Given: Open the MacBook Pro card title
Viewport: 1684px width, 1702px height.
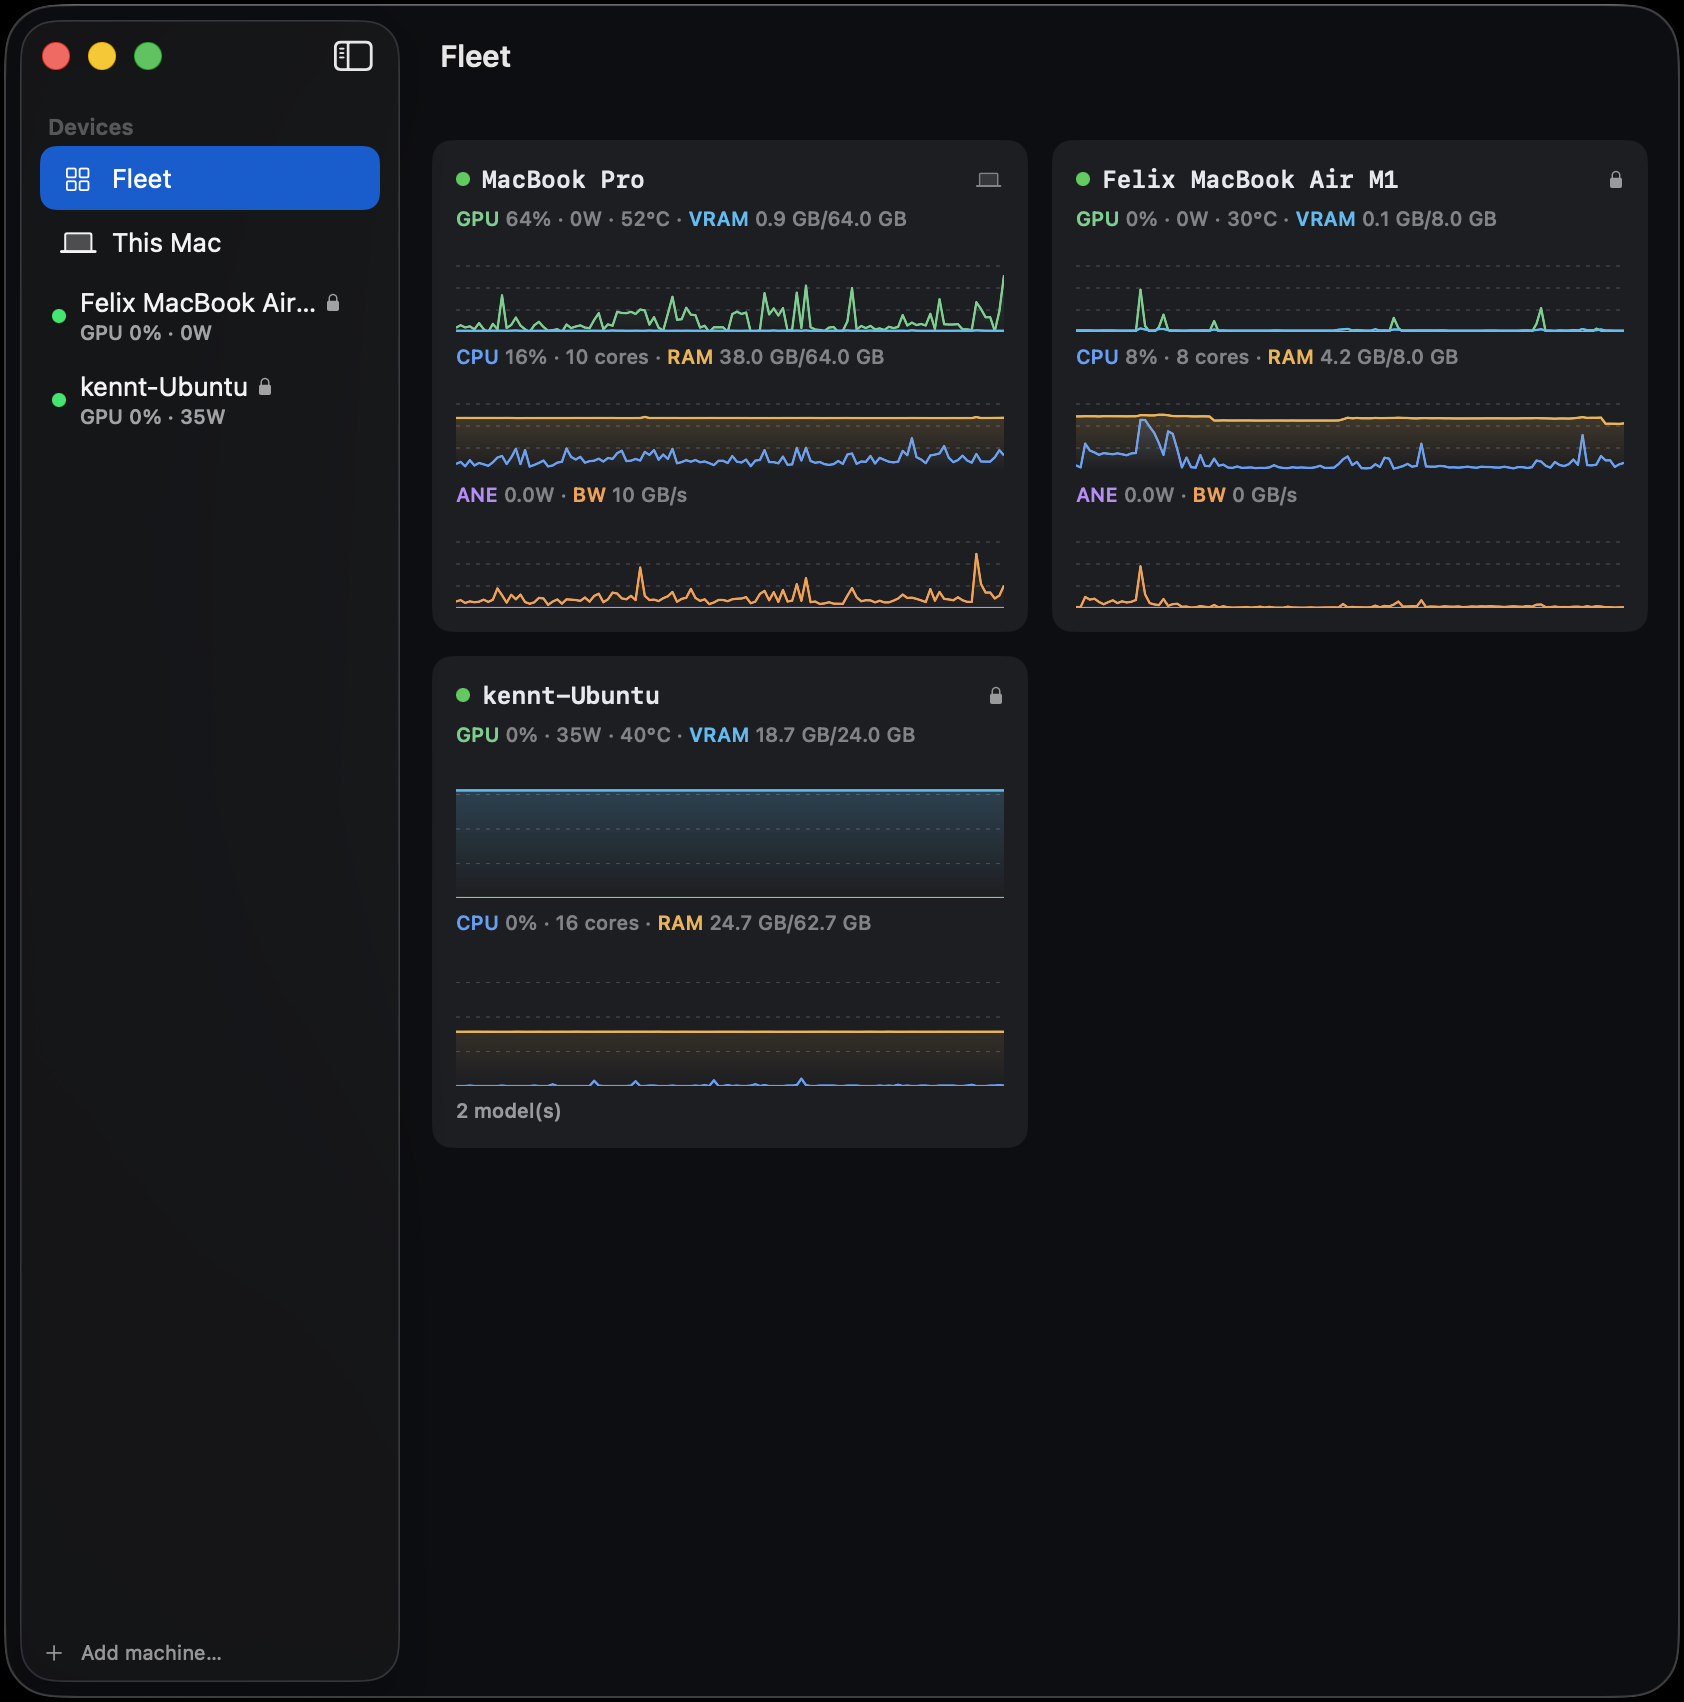Looking at the screenshot, I should click(563, 180).
